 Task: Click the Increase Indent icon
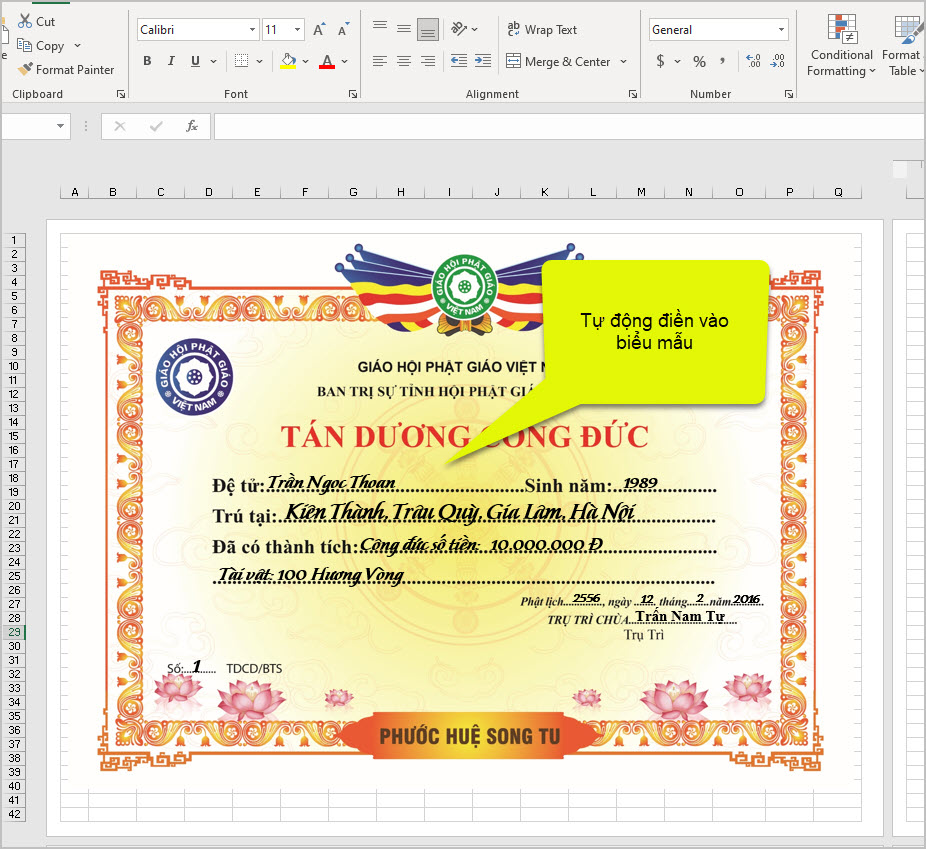tap(483, 61)
